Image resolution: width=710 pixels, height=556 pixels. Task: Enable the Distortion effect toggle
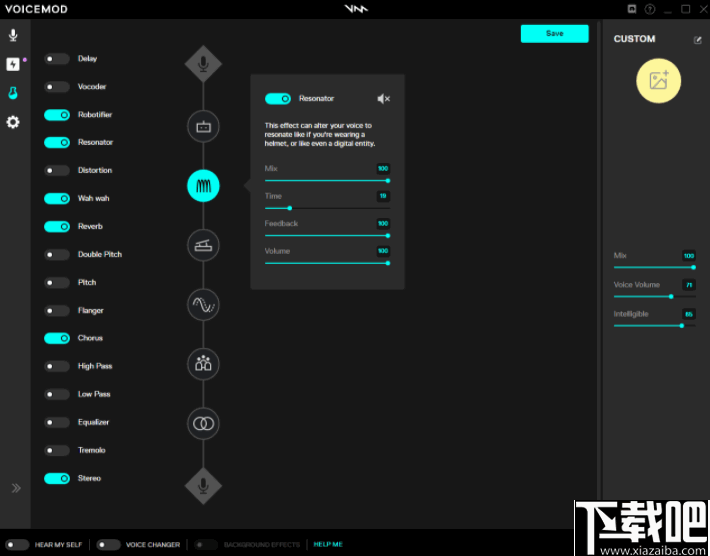[x=57, y=171]
